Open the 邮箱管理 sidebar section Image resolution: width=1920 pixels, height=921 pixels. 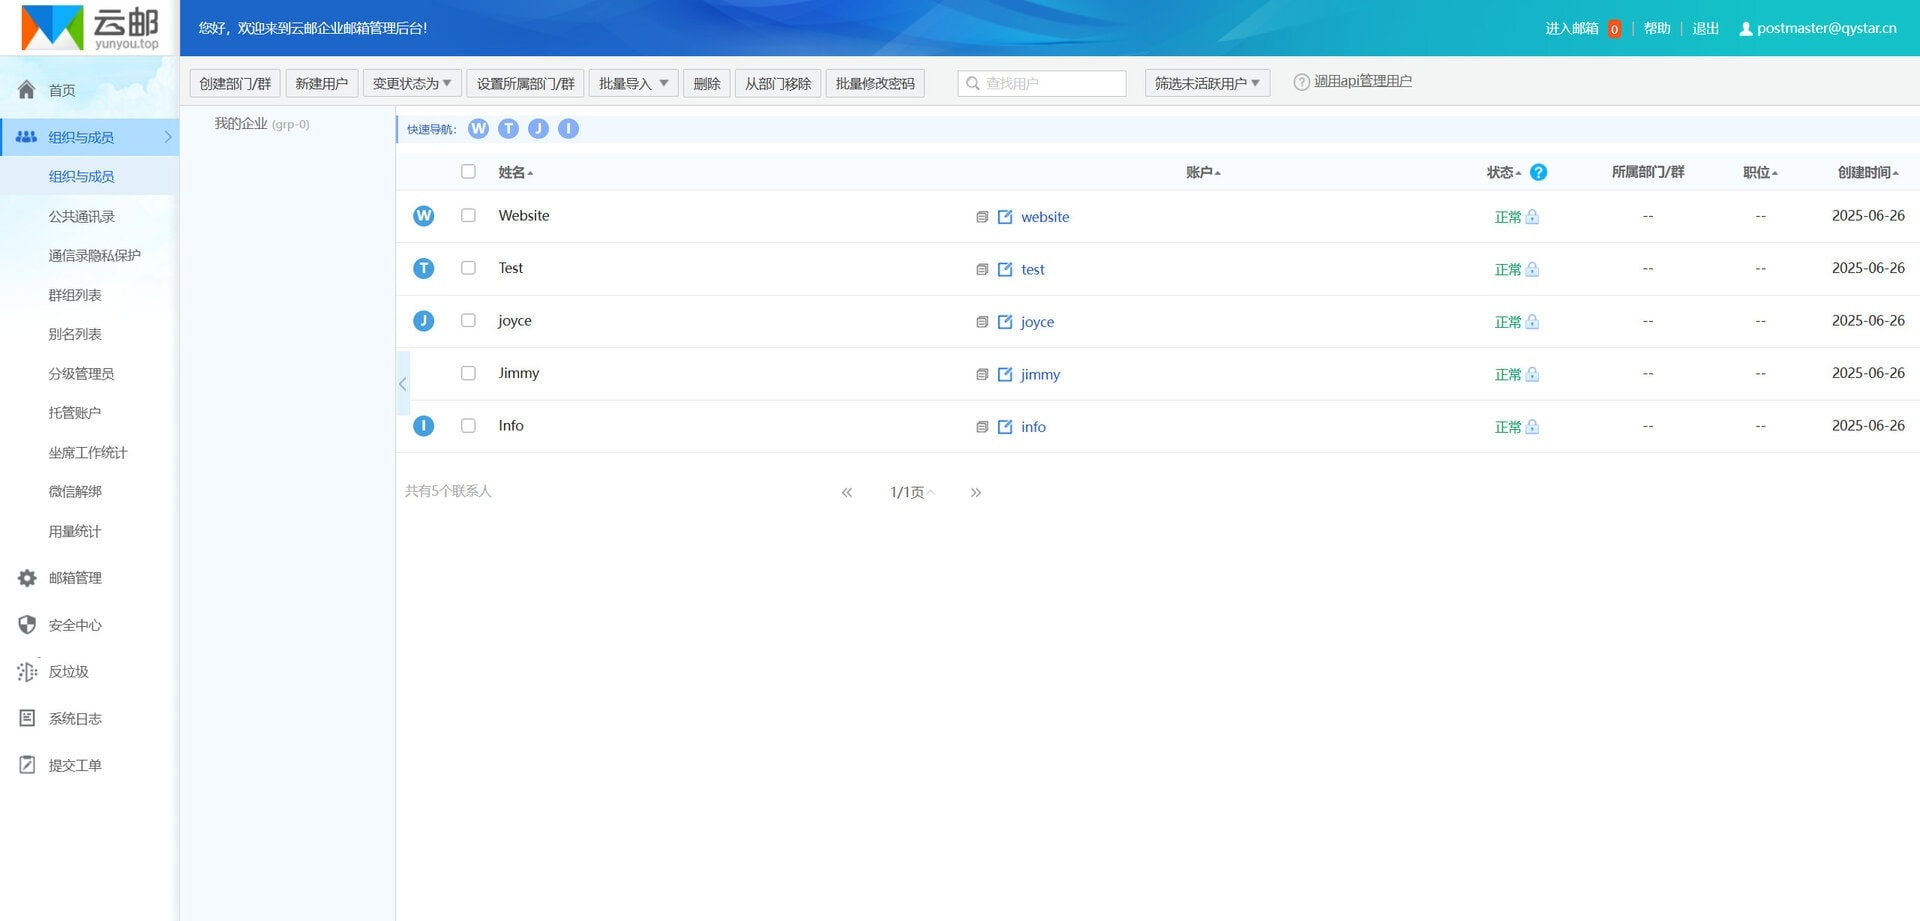coord(75,578)
